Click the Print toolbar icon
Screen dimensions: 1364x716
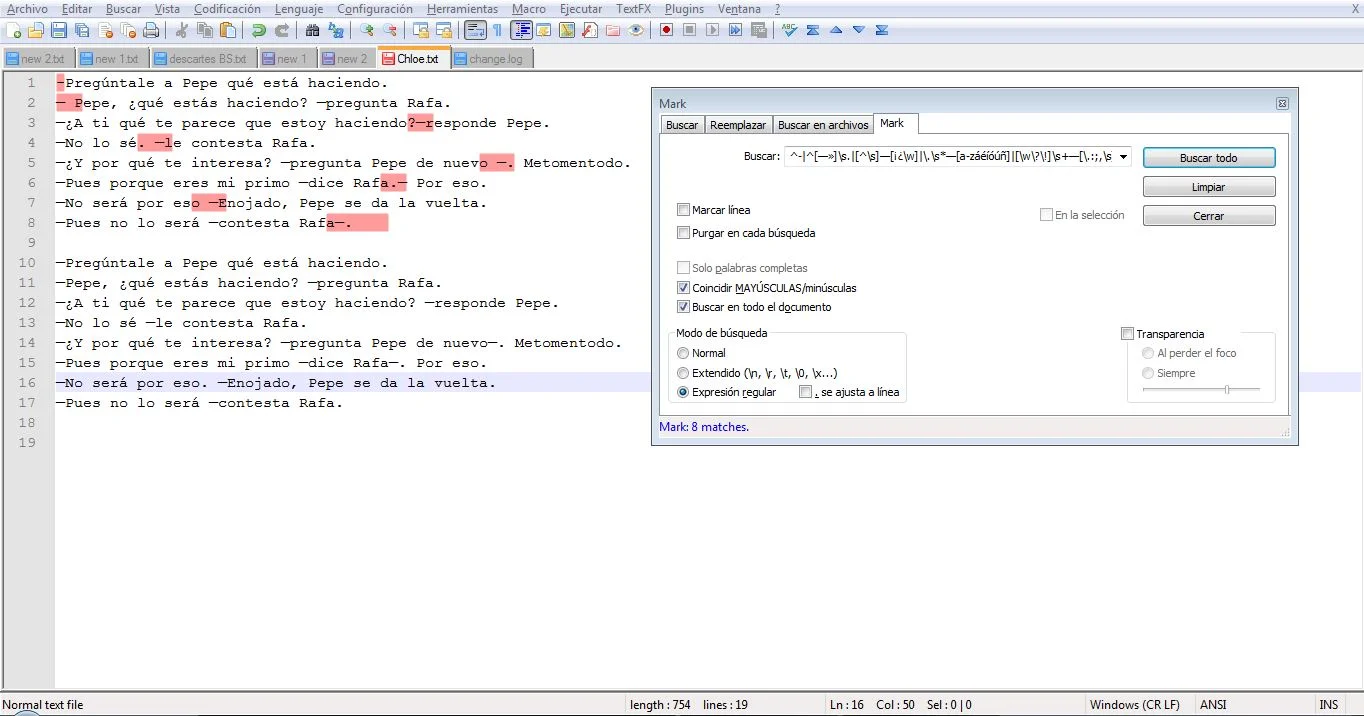pyautogui.click(x=151, y=30)
